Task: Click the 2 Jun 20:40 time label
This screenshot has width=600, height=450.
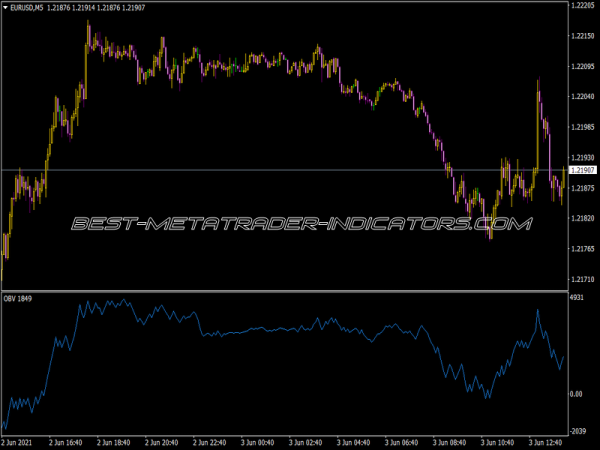Action: click(161, 441)
